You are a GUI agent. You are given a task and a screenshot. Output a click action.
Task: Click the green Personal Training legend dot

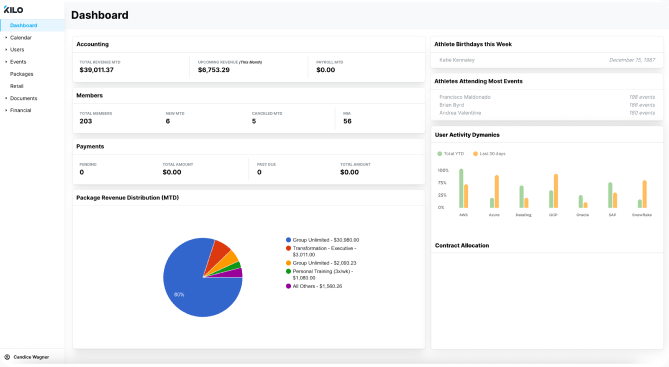point(288,271)
